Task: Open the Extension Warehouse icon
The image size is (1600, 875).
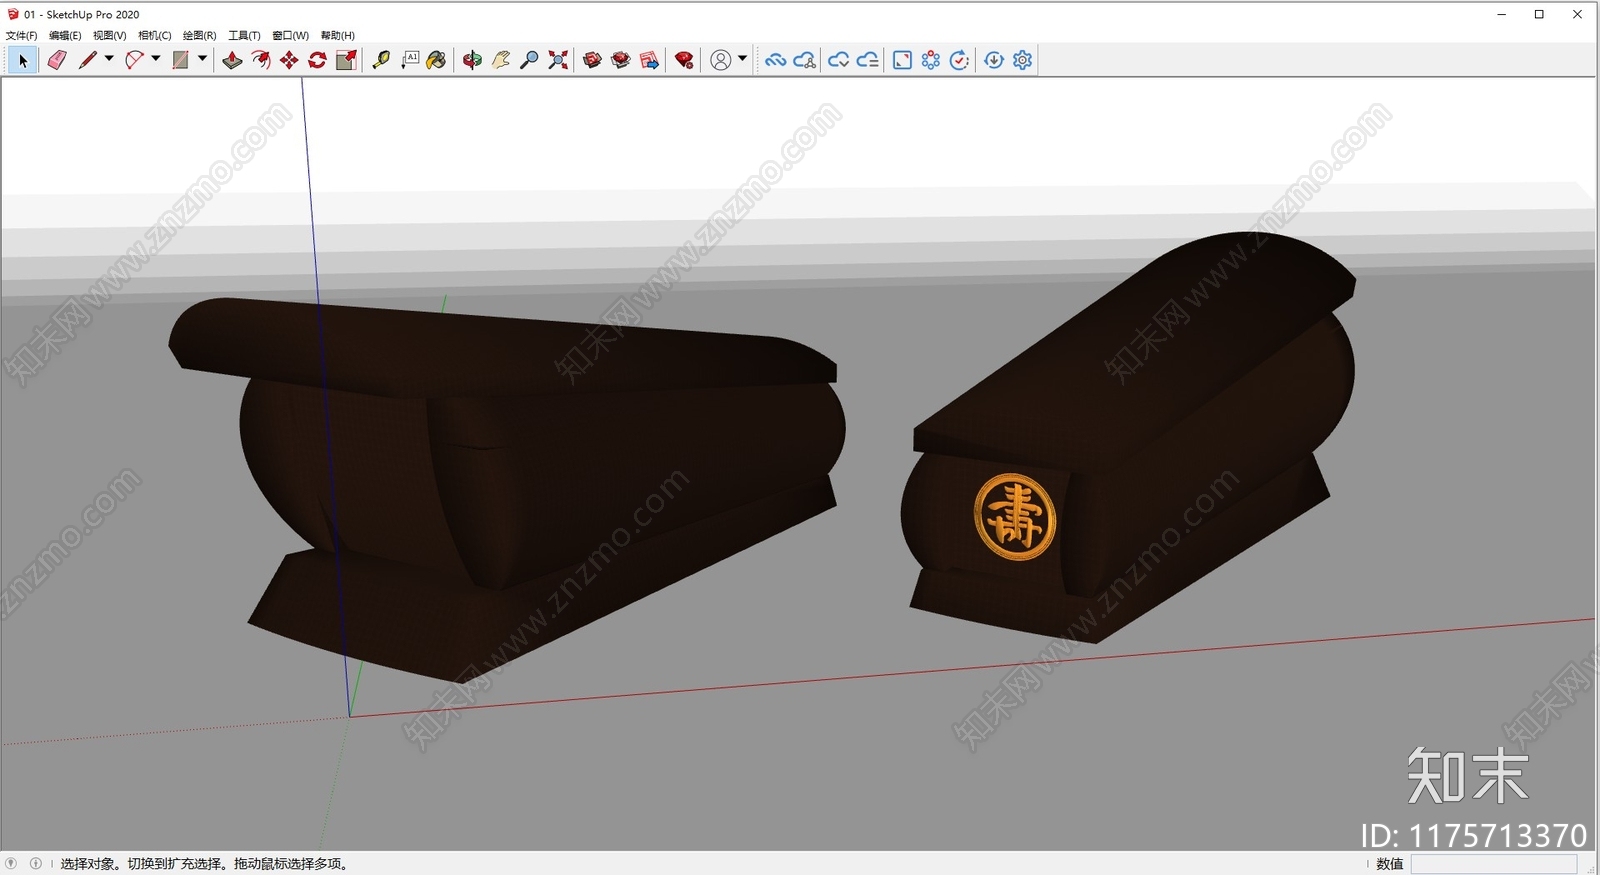Action: (x=621, y=61)
